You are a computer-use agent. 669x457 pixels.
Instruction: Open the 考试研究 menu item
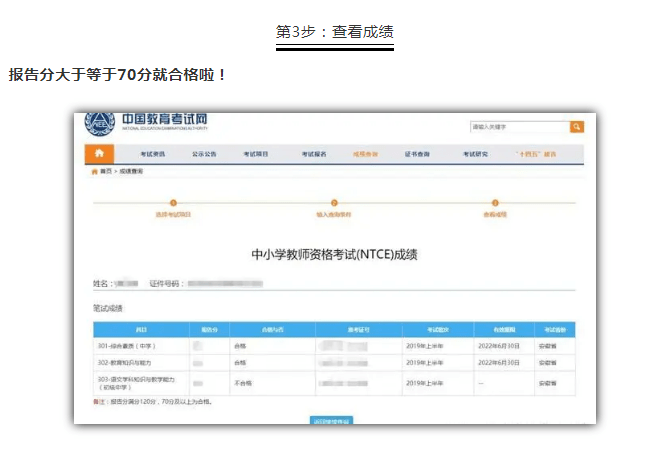click(475, 154)
